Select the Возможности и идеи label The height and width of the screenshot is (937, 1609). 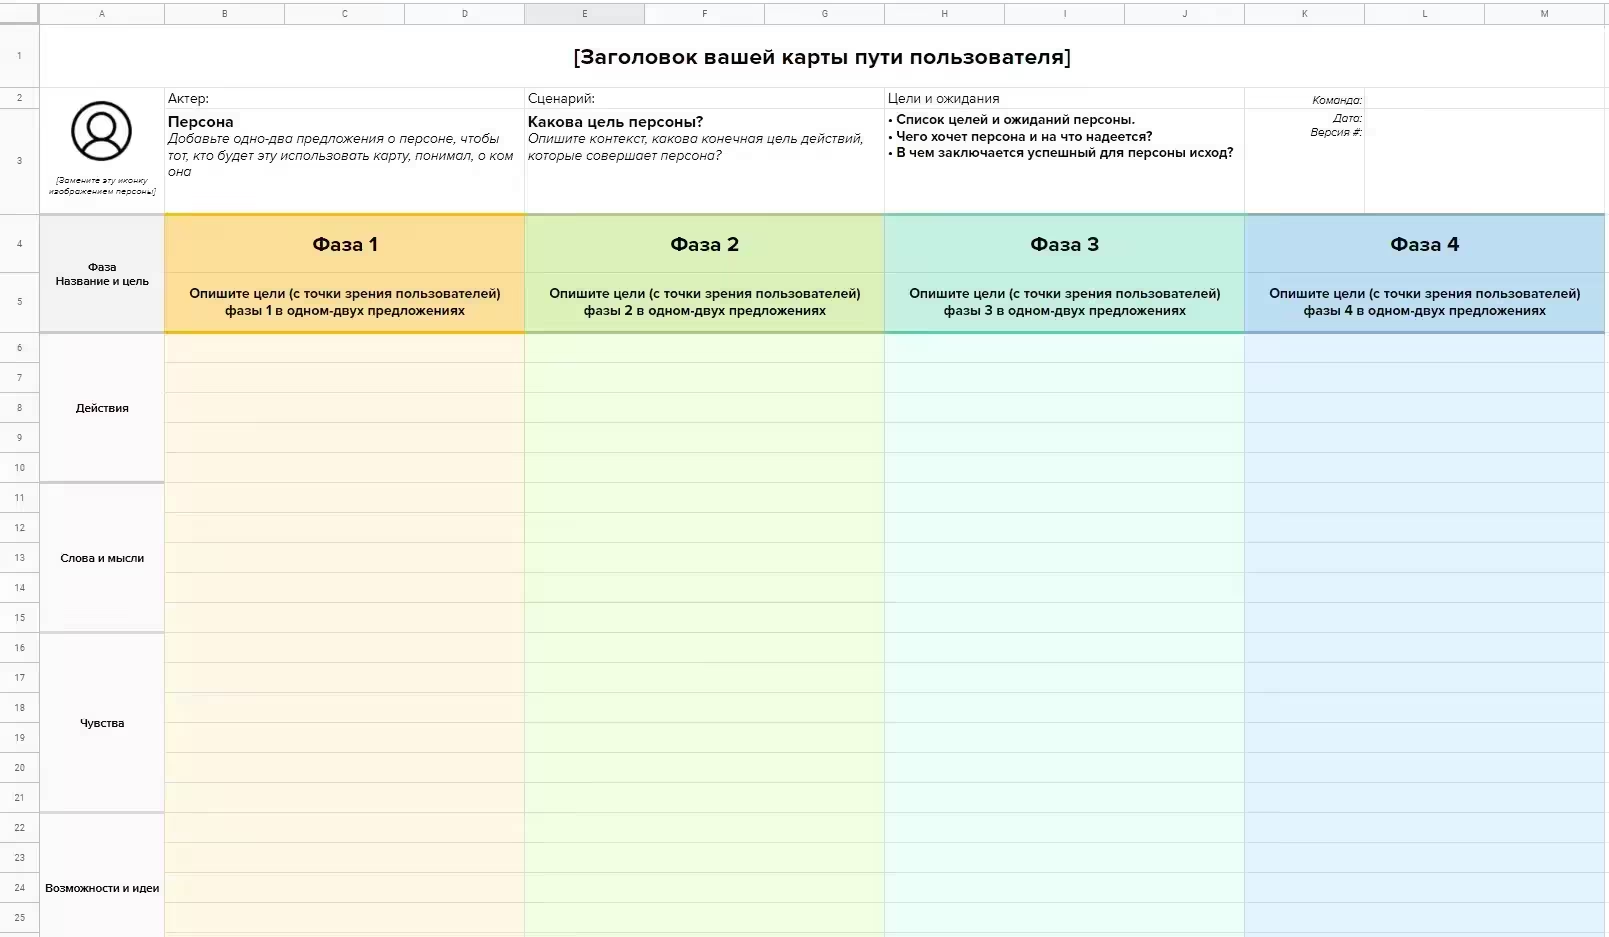coord(102,888)
